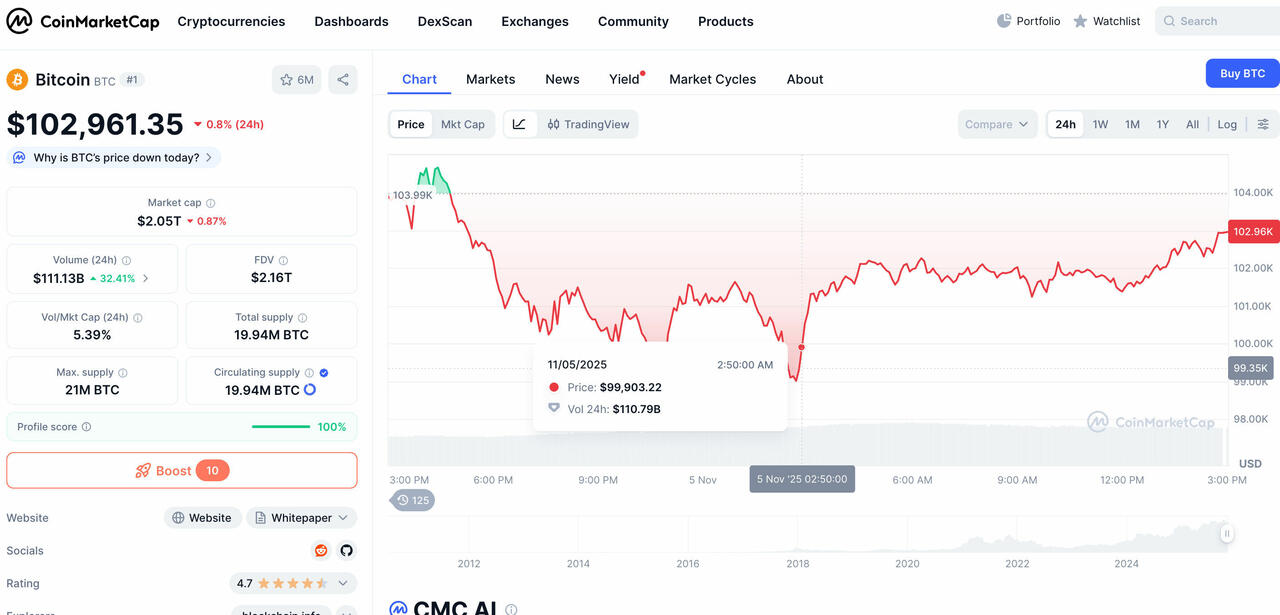This screenshot has width=1280, height=615.
Task: Click the CoinMarketCap logo
Action: point(82,20)
